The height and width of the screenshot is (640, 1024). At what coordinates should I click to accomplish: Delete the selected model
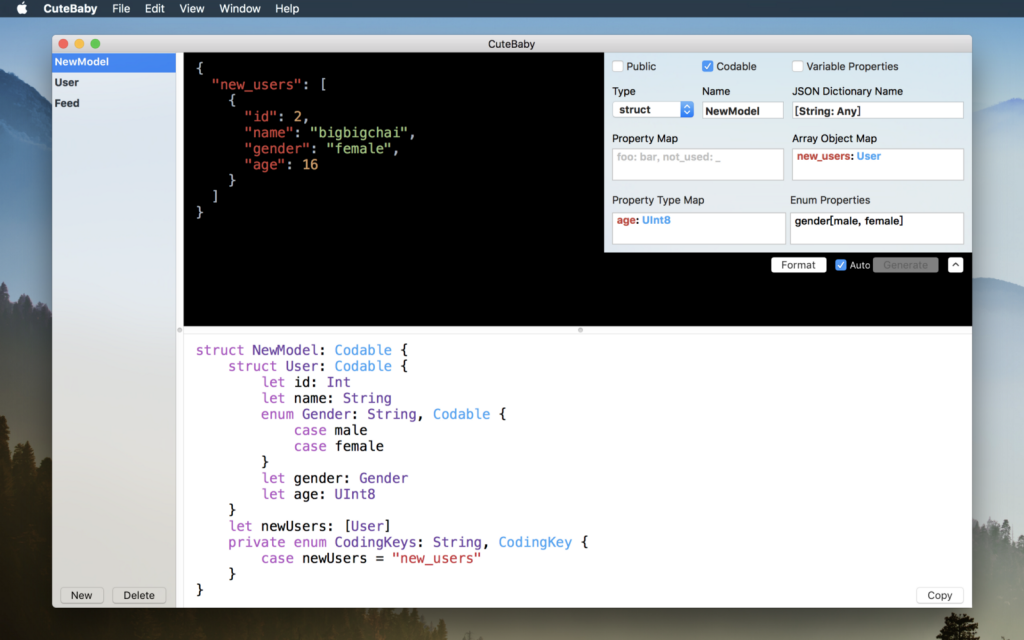139,595
